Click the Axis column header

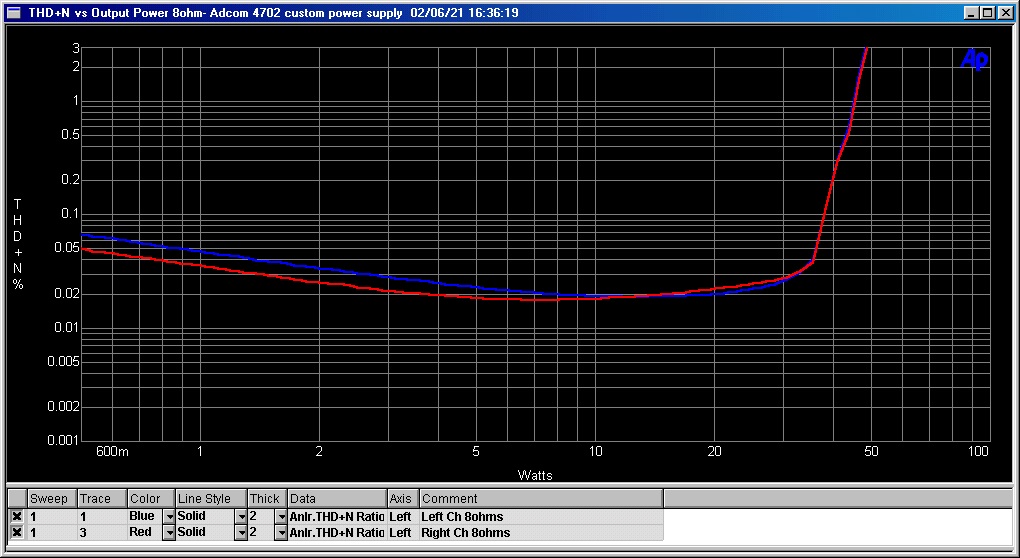403,499
